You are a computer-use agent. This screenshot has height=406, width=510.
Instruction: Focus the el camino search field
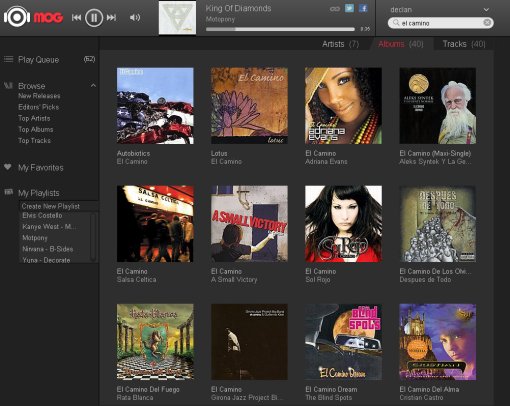pyautogui.click(x=441, y=23)
